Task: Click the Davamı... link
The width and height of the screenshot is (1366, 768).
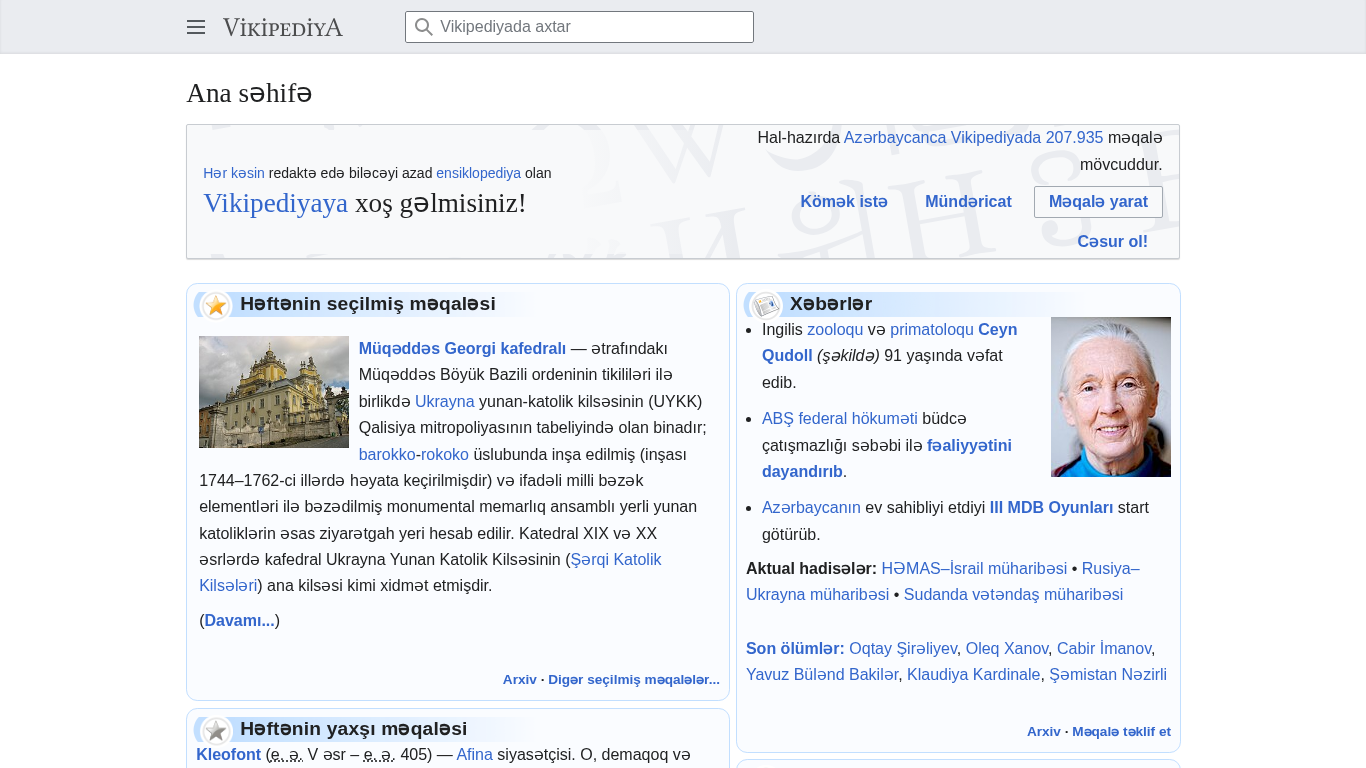Action: [x=242, y=621]
